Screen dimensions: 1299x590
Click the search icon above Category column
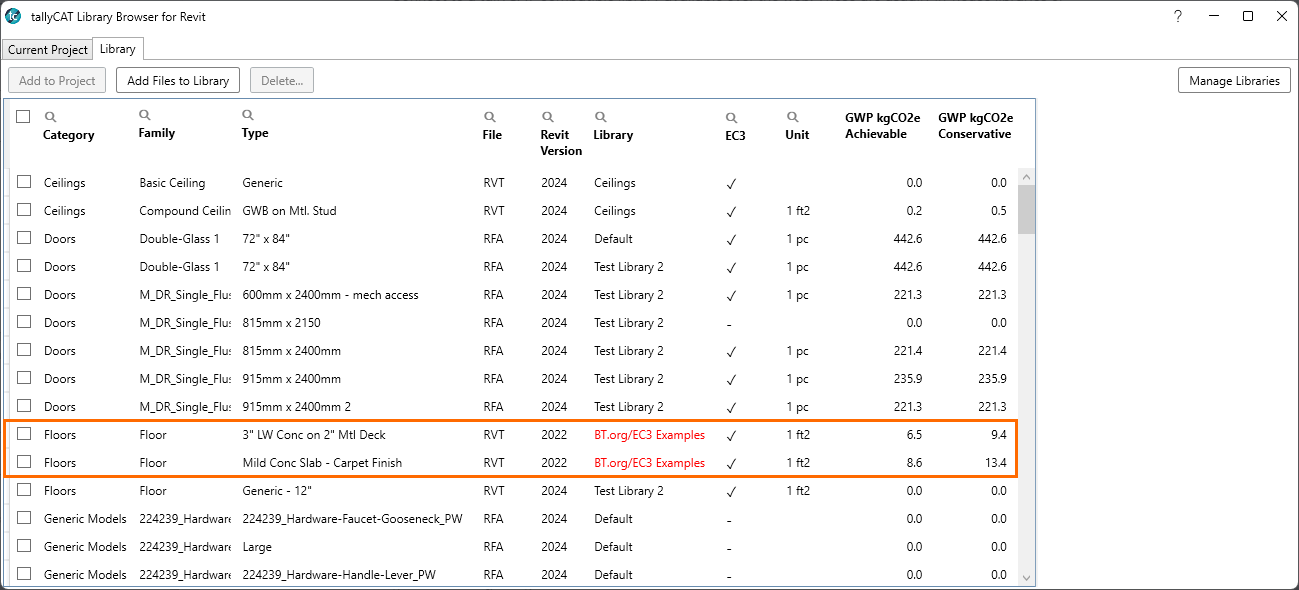(51, 117)
